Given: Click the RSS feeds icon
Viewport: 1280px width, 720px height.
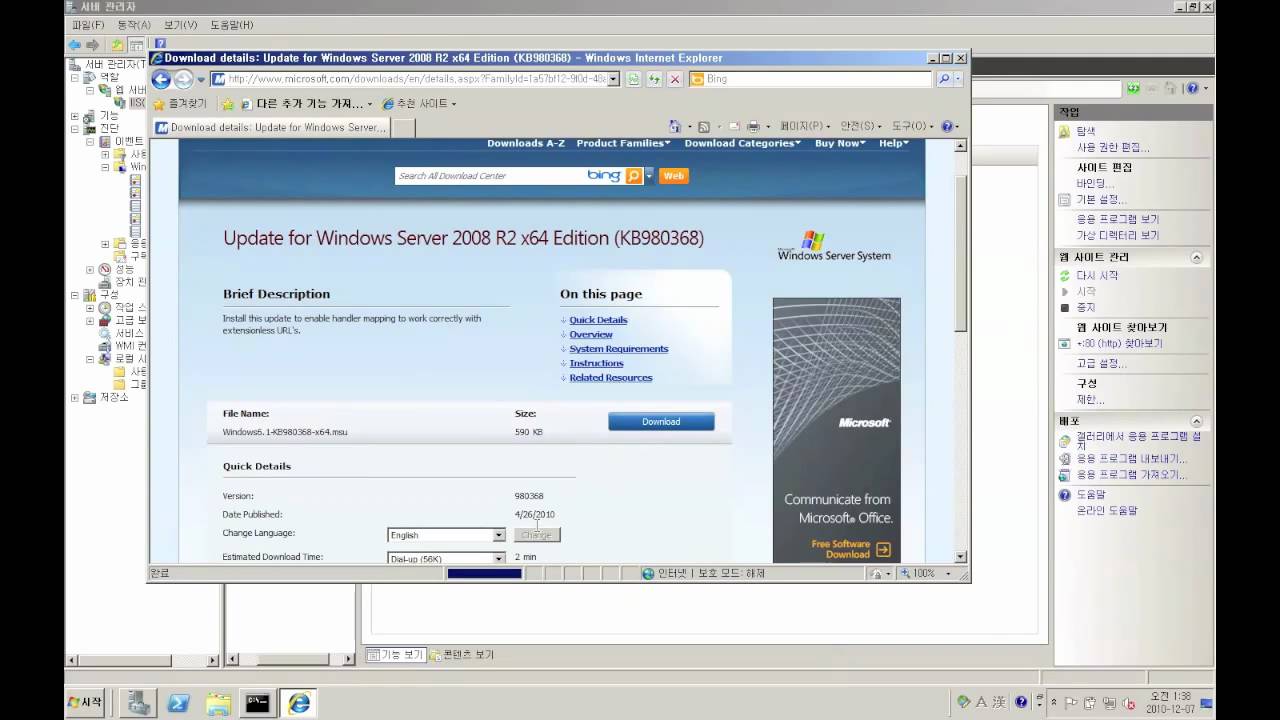Looking at the screenshot, I should pos(704,126).
